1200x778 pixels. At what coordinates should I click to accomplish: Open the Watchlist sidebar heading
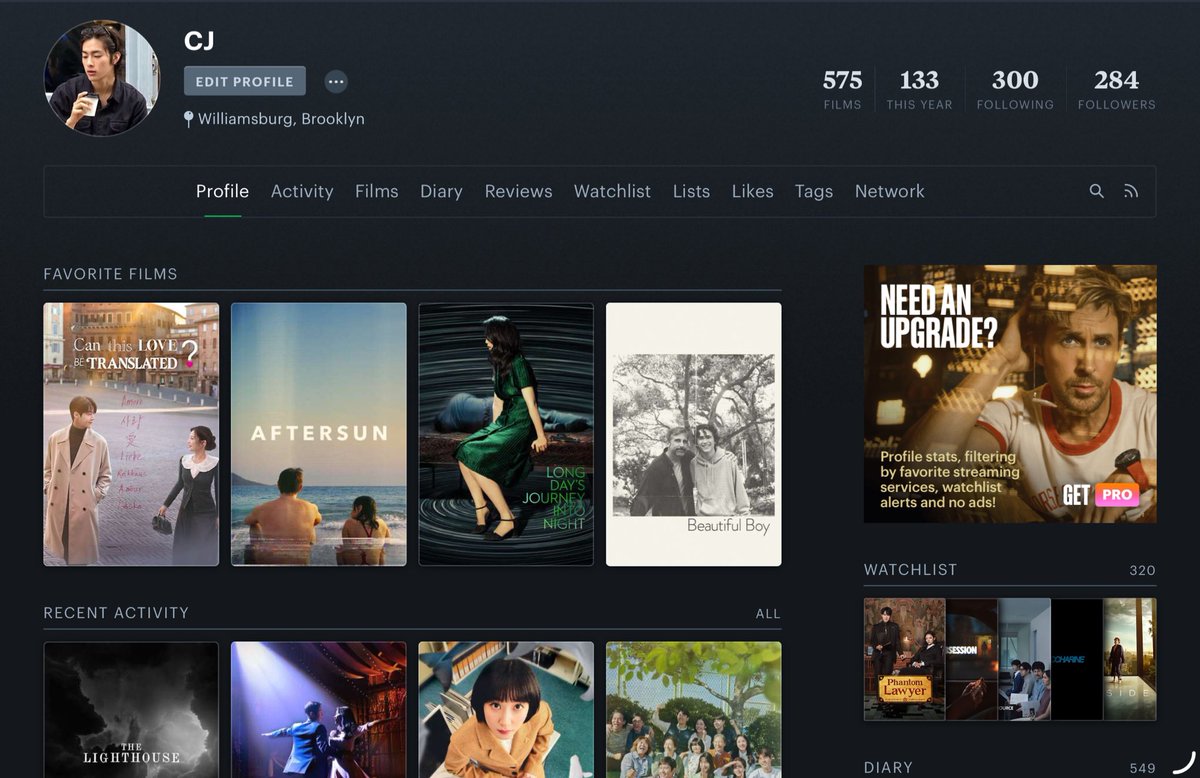click(911, 569)
